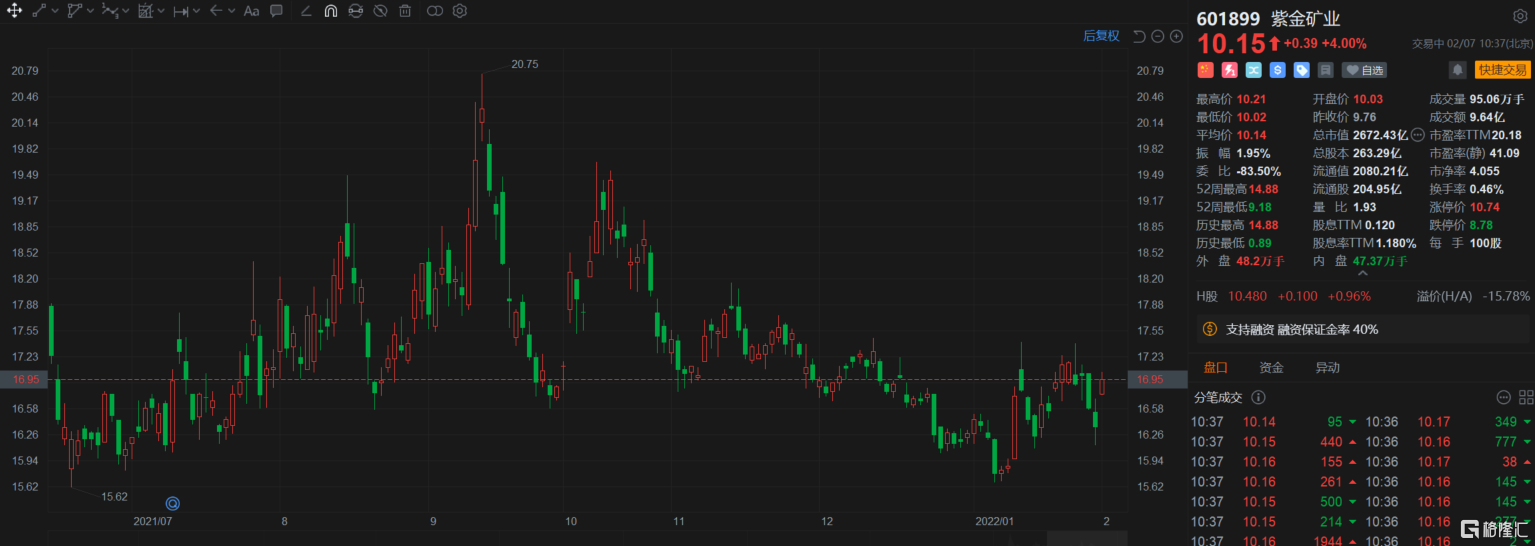Click the 20.75 high price label
Image resolution: width=1535 pixels, height=546 pixels.
pyautogui.click(x=524, y=63)
